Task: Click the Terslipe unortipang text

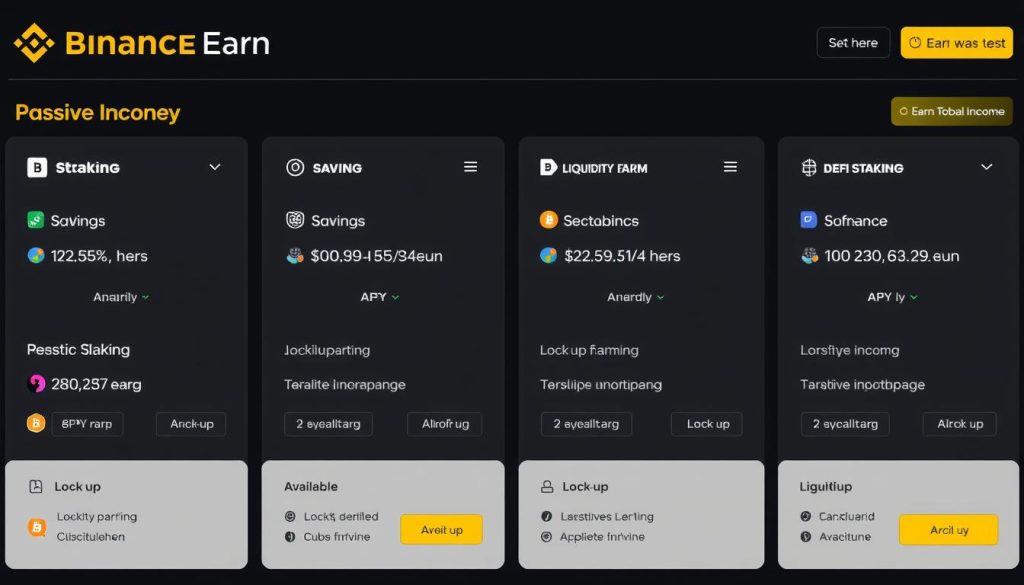Action: point(601,385)
